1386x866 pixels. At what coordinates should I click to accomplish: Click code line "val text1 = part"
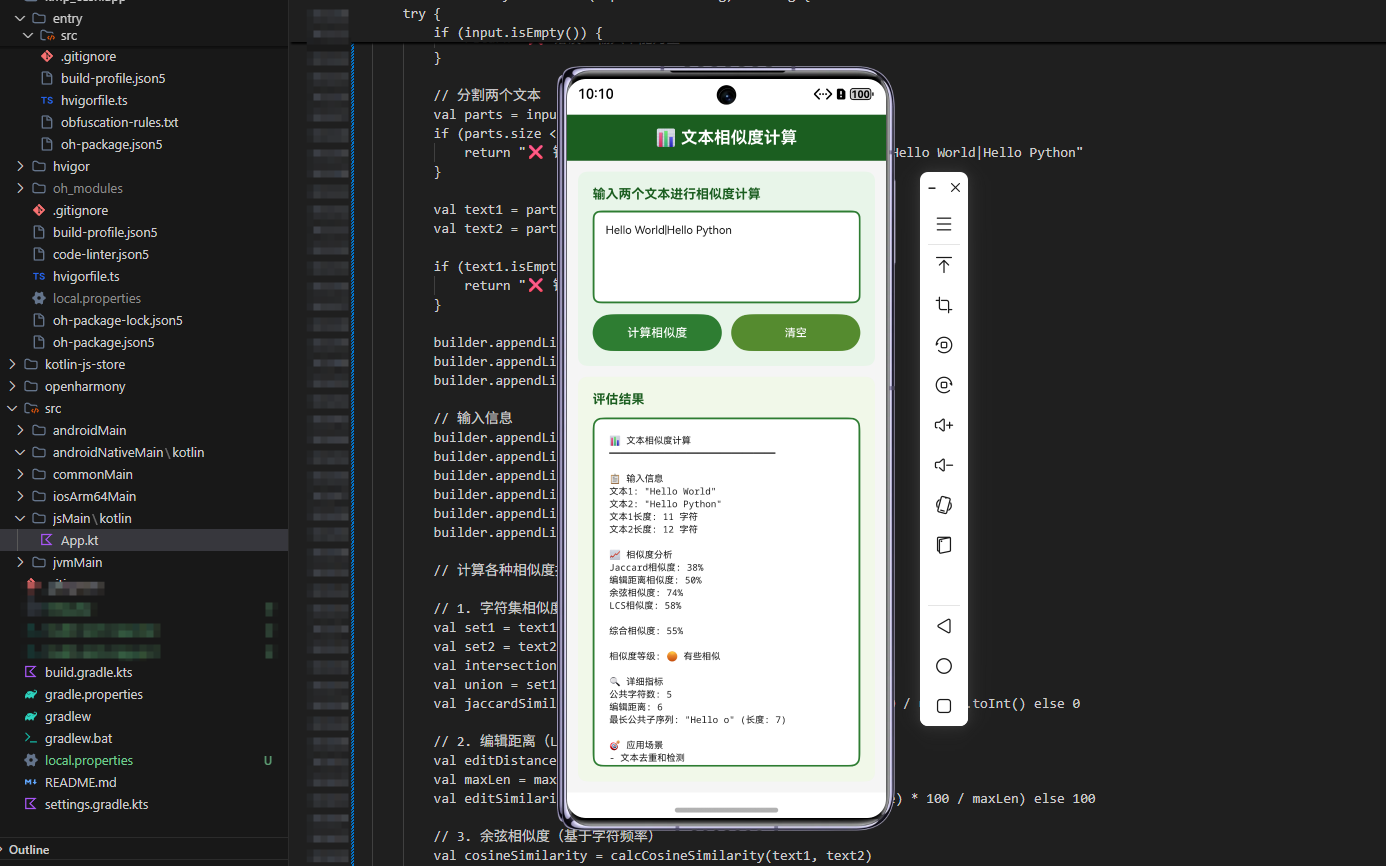point(495,210)
